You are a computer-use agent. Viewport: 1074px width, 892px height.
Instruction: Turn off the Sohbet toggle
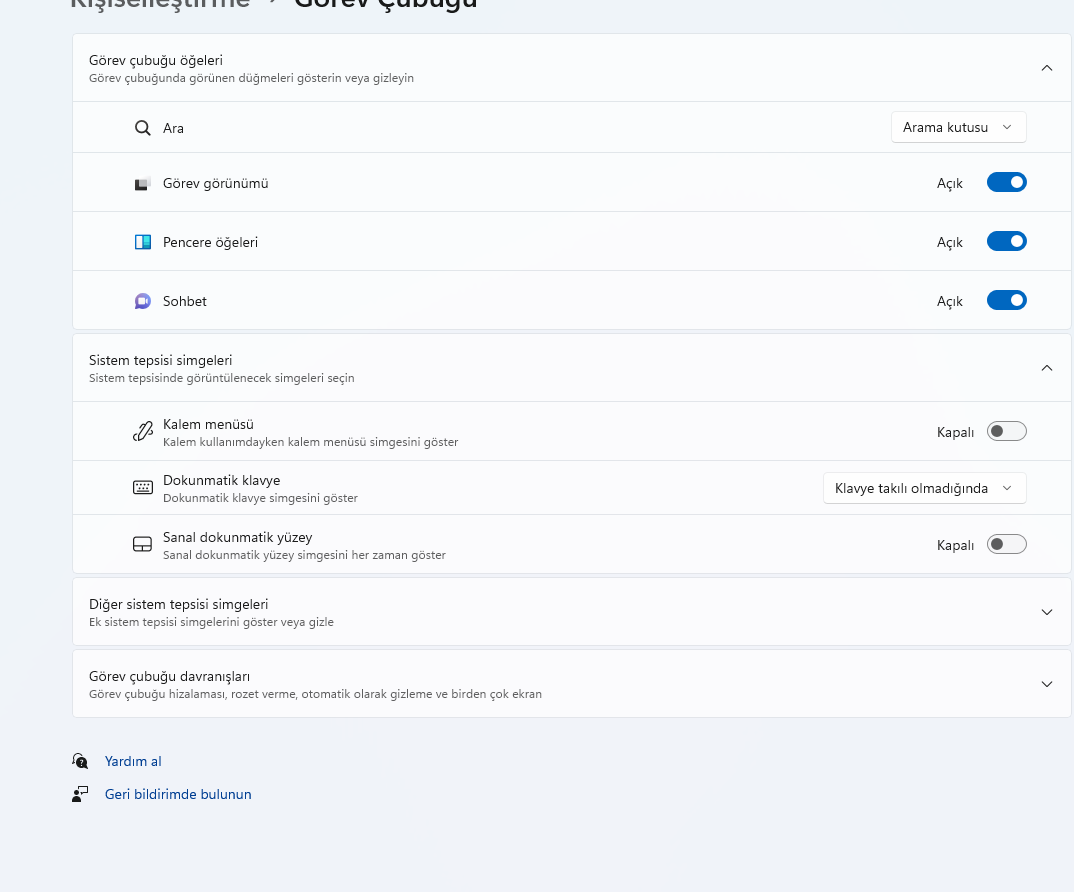coord(1006,301)
